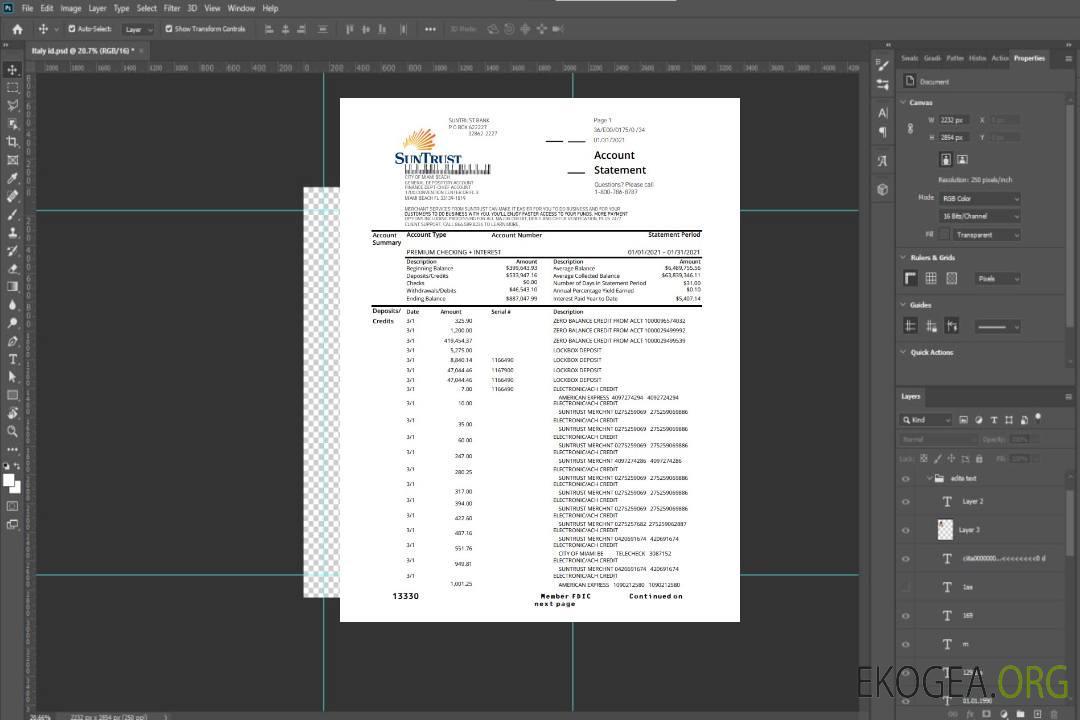Image resolution: width=1080 pixels, height=720 pixels.
Task: Click the canvas width input field
Action: tap(953, 120)
